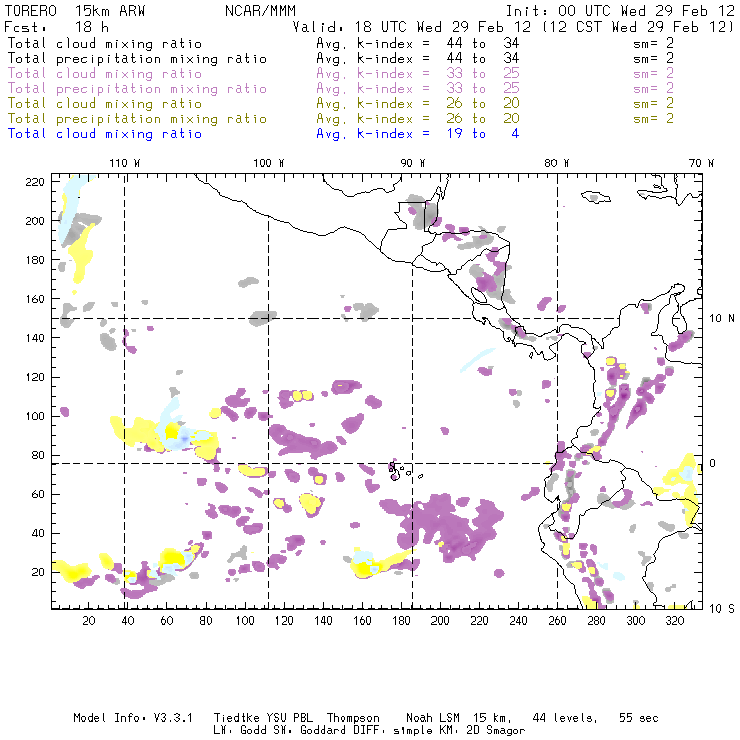This screenshot has height=740, width=740.
Task: Click the 'TORERO 15km ARW' title text
Action: pyautogui.click(x=75, y=11)
